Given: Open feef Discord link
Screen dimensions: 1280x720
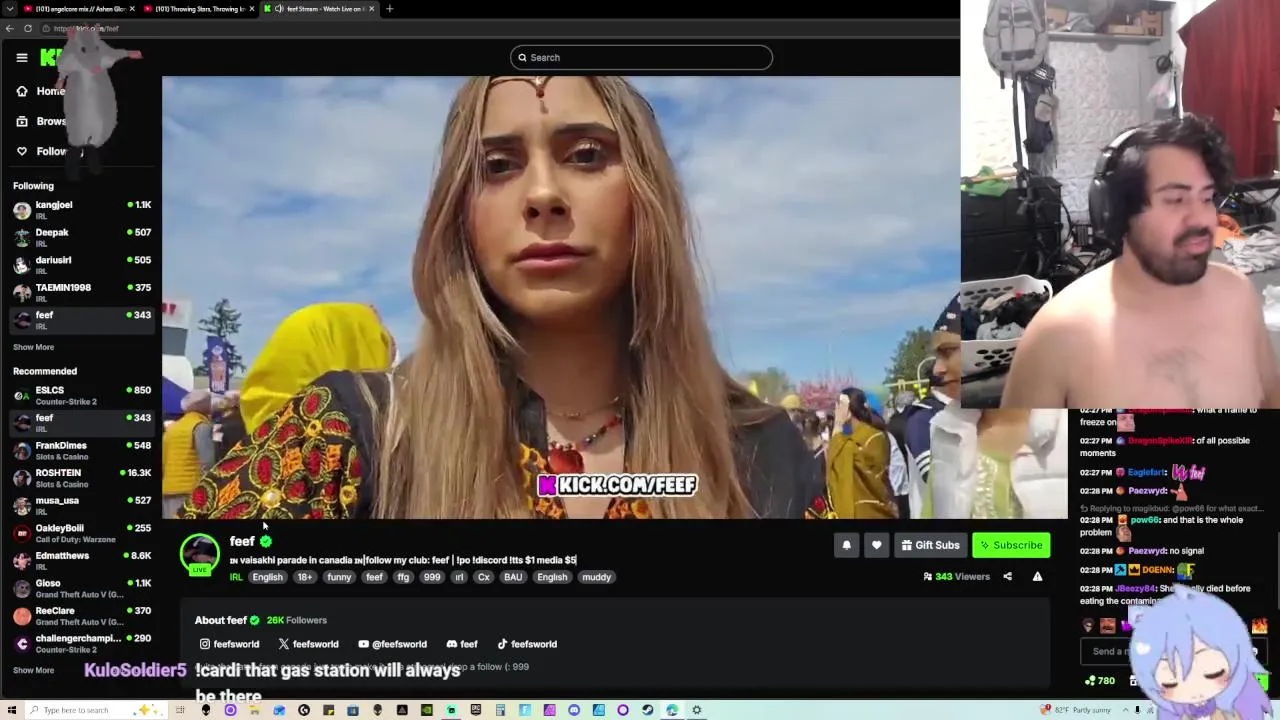Looking at the screenshot, I should point(462,644).
